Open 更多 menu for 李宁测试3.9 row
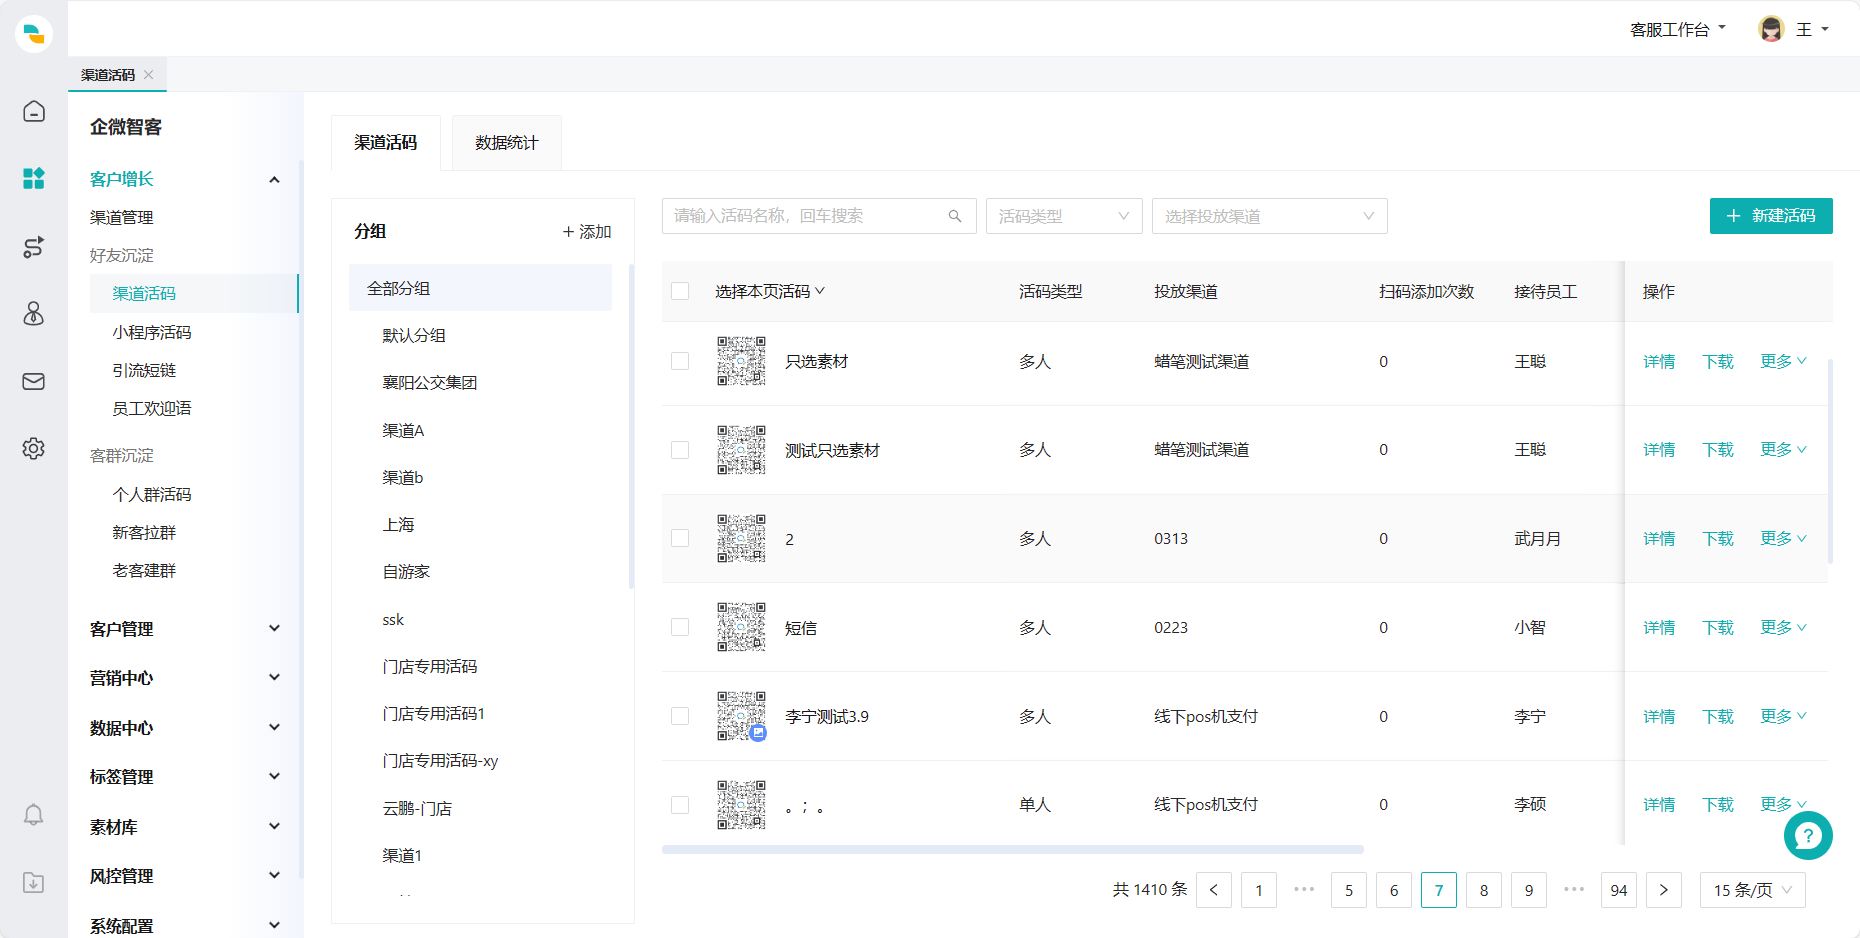The width and height of the screenshot is (1860, 938). click(x=1783, y=716)
